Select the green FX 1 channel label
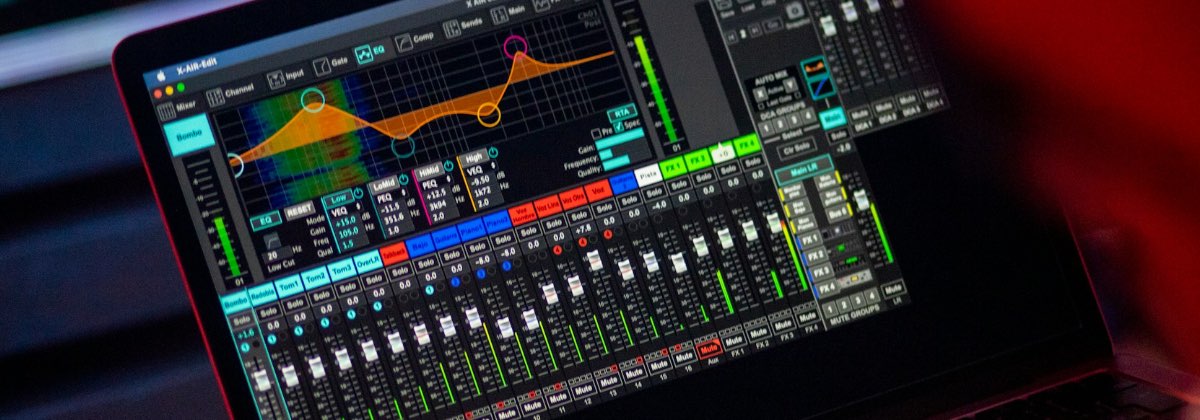 point(673,166)
